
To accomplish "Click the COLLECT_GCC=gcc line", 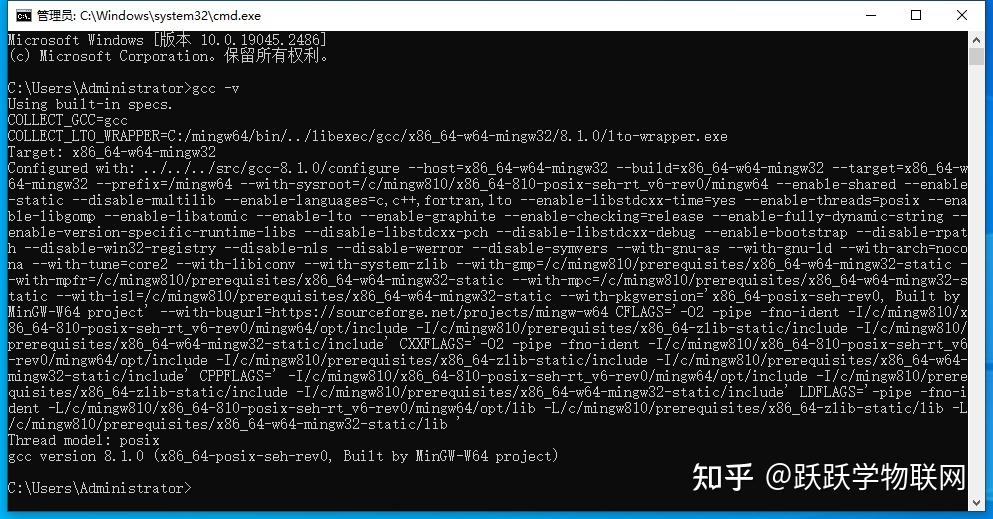I will point(68,120).
